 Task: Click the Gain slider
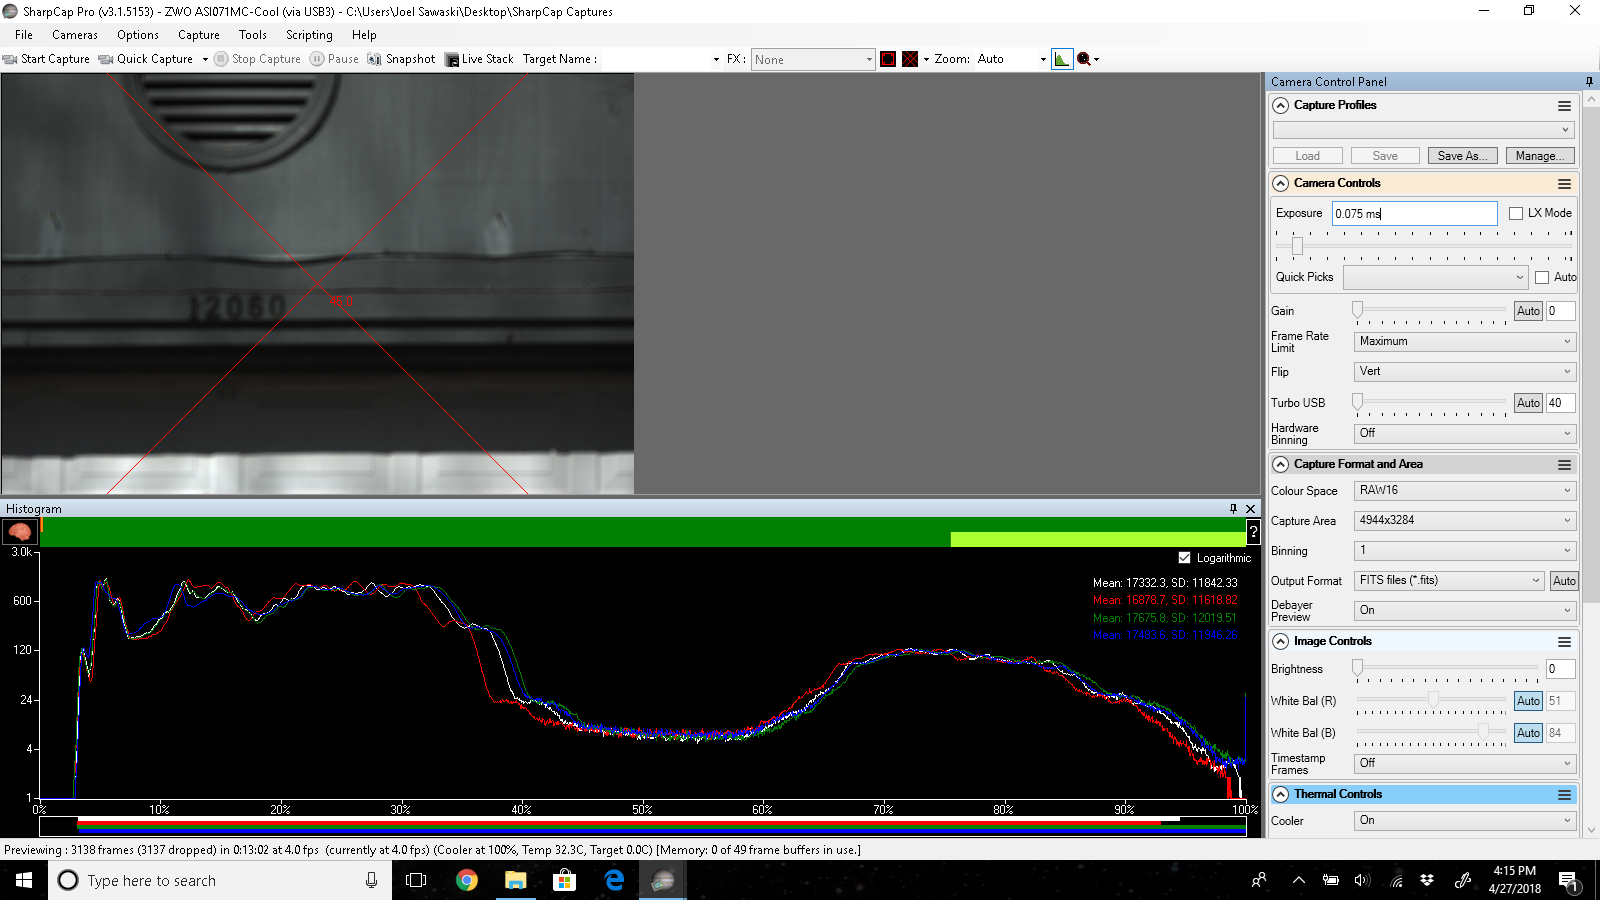(1431, 310)
